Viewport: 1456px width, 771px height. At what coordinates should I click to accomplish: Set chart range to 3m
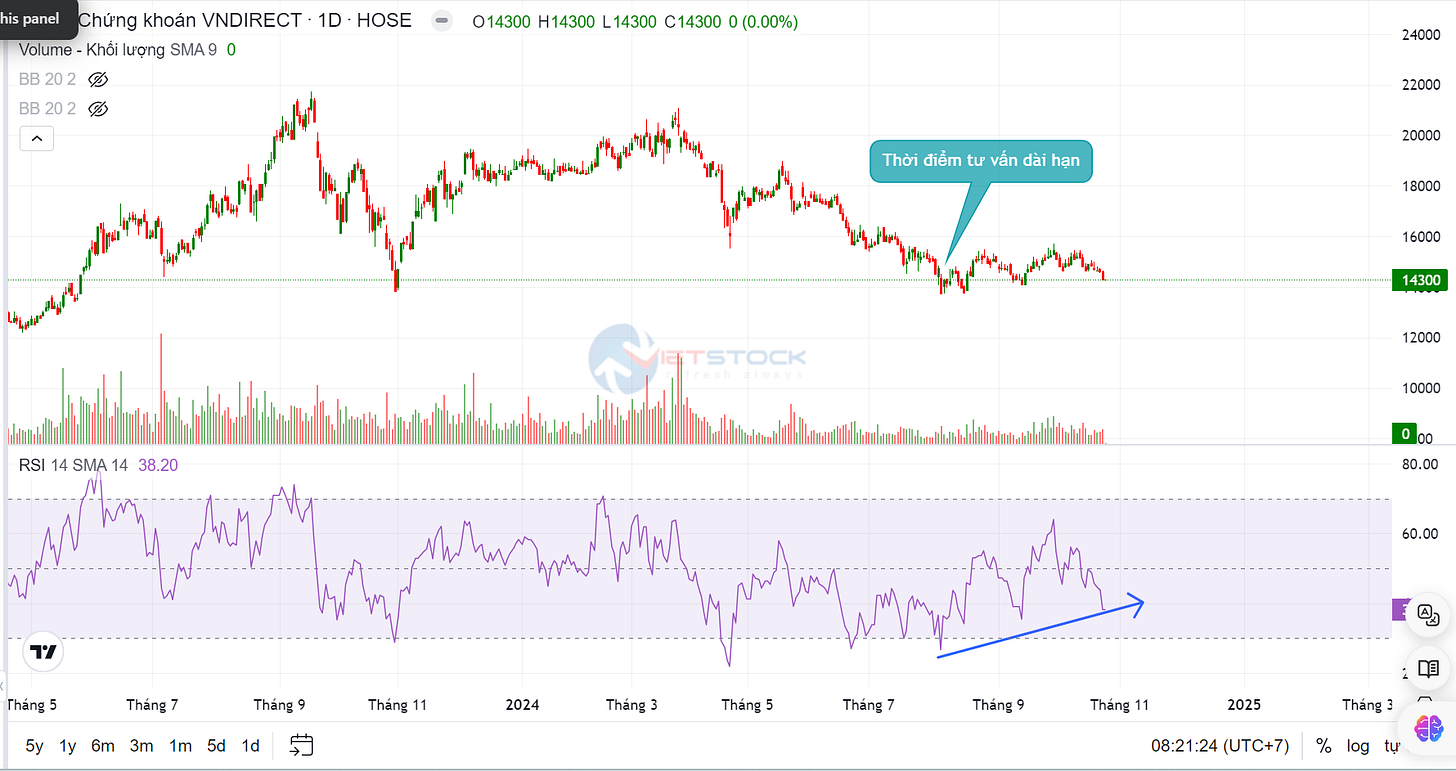click(141, 746)
